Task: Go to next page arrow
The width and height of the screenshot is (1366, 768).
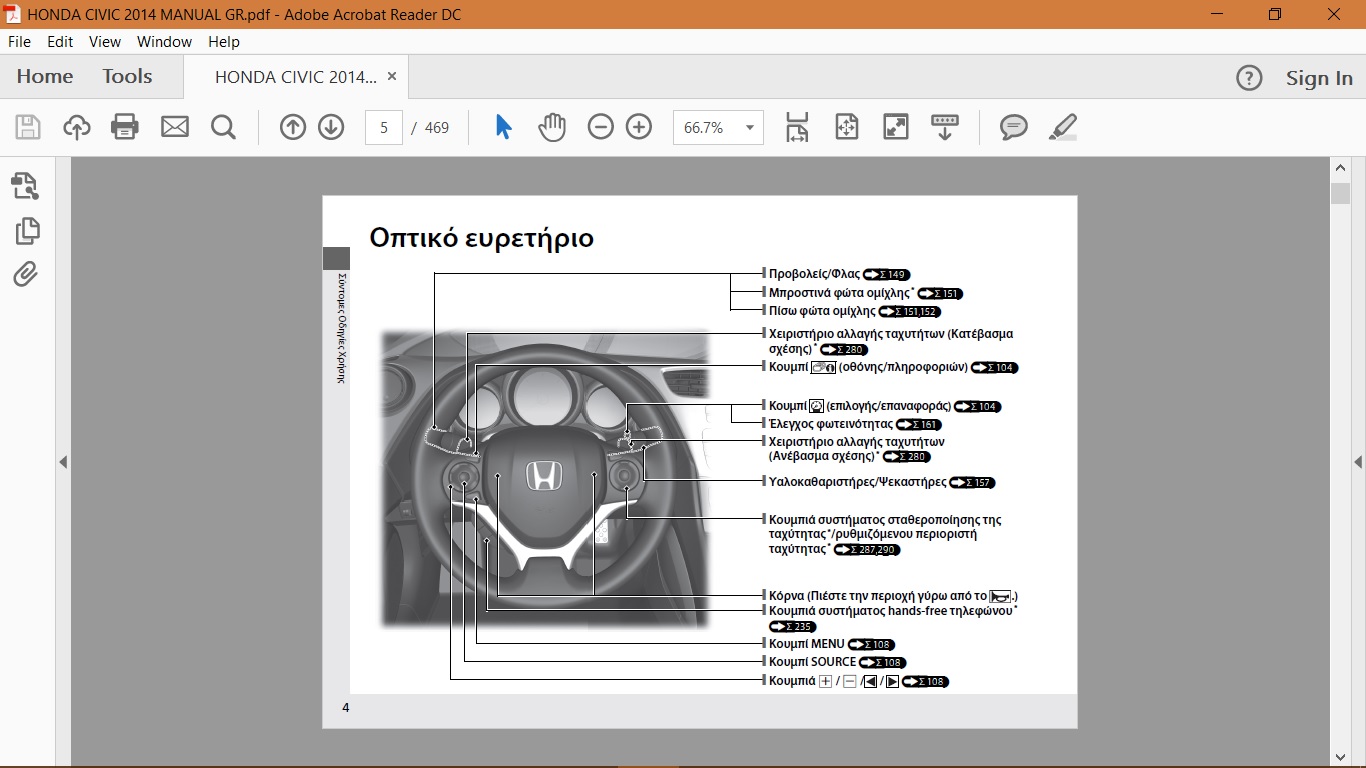Action: (x=331, y=127)
